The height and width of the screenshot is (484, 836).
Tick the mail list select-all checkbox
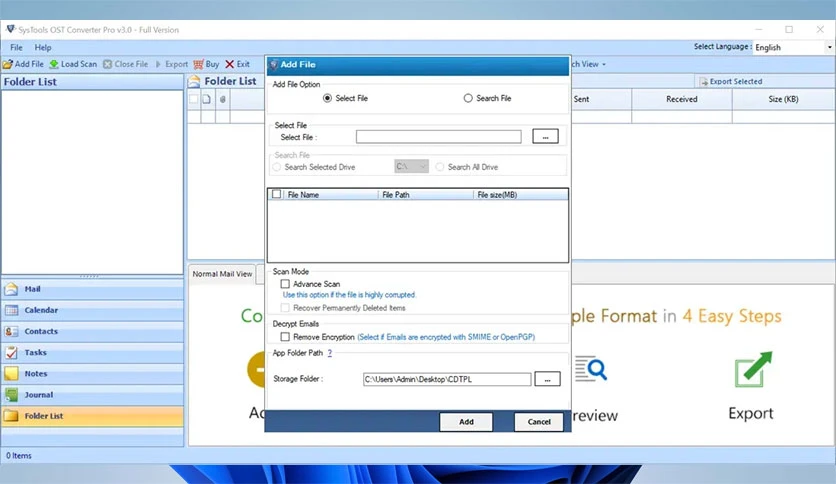pyautogui.click(x=194, y=99)
